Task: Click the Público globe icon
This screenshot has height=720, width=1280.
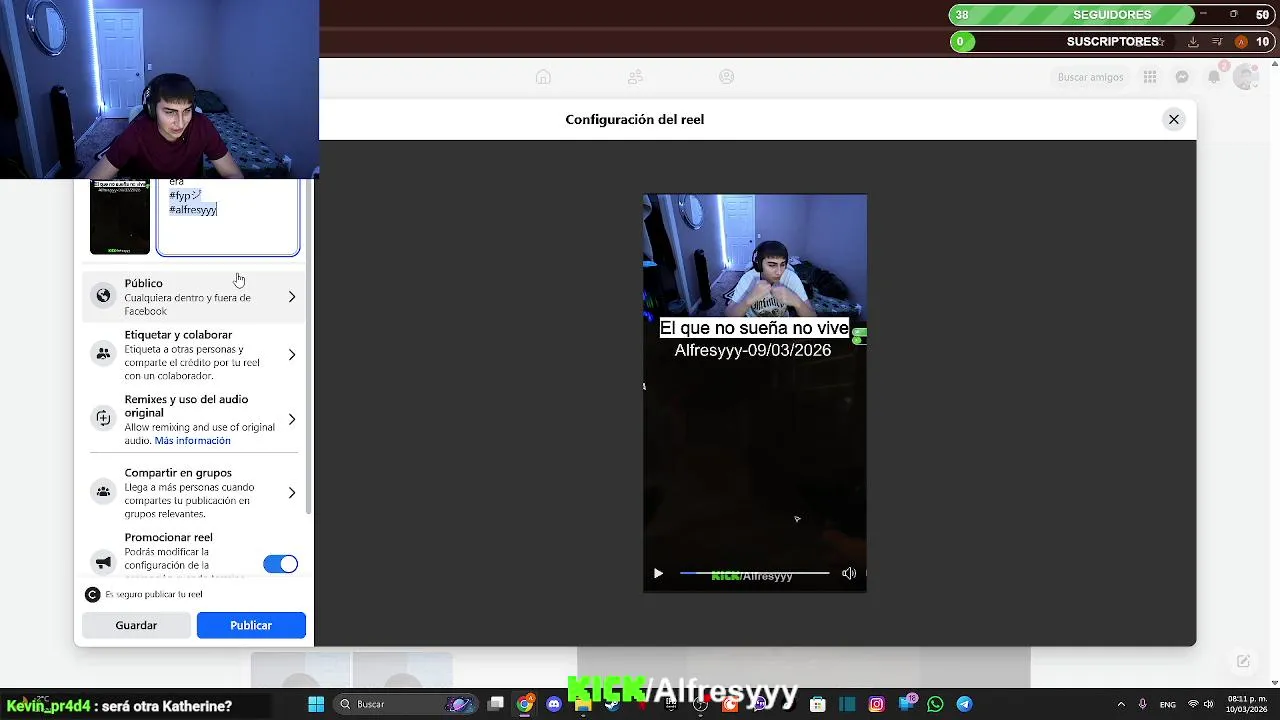Action: click(x=103, y=296)
